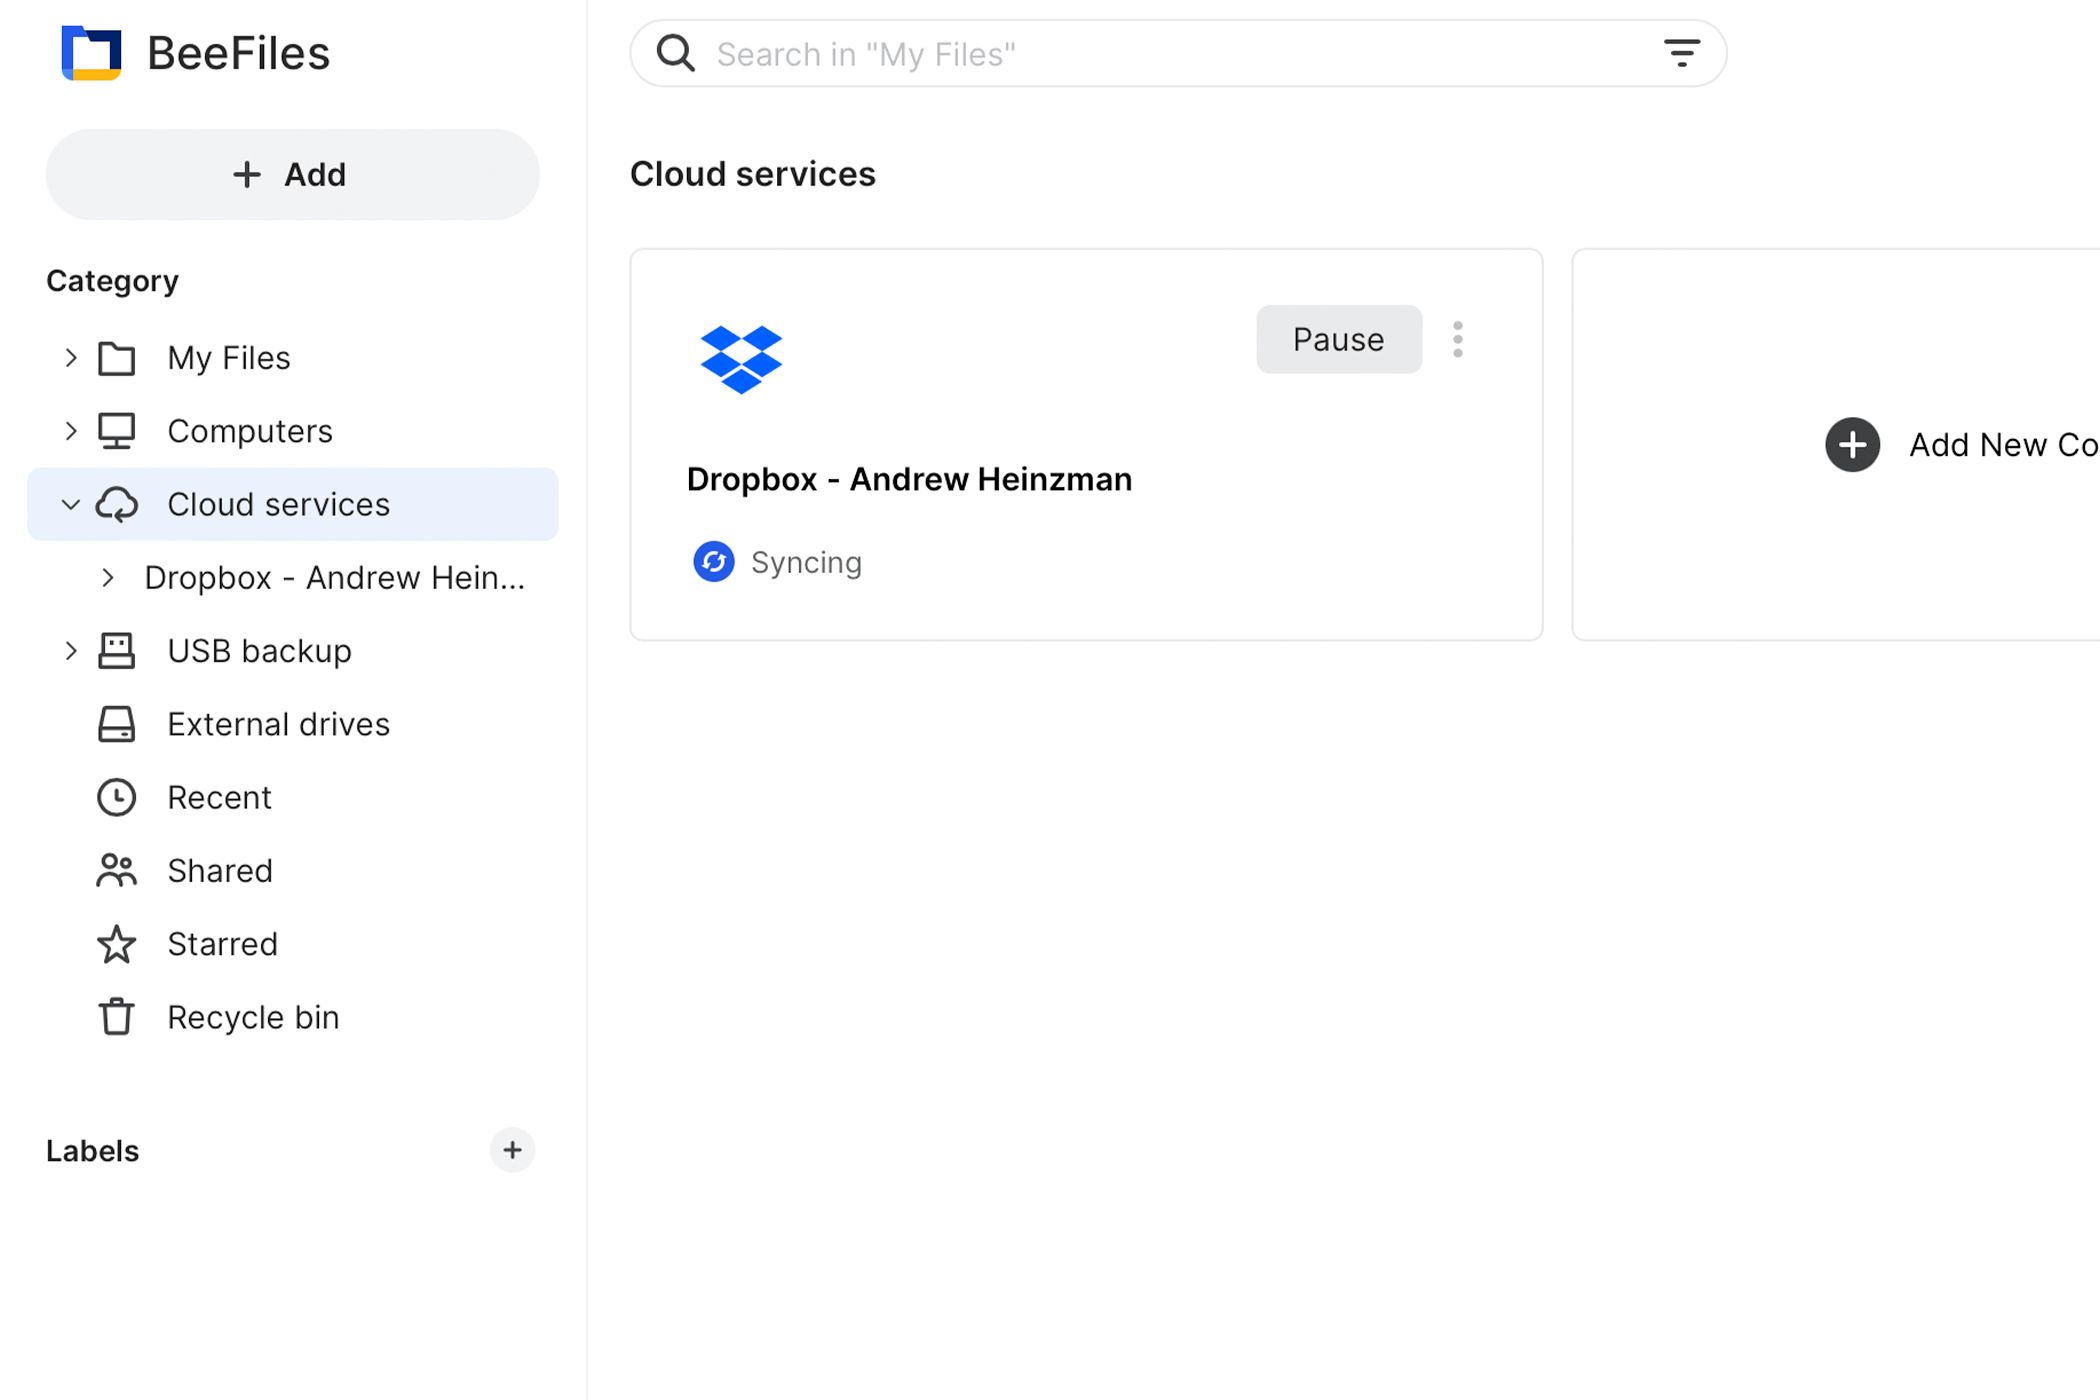This screenshot has height=1400, width=2100.
Task: Pause Dropbox syncing
Action: (x=1338, y=339)
